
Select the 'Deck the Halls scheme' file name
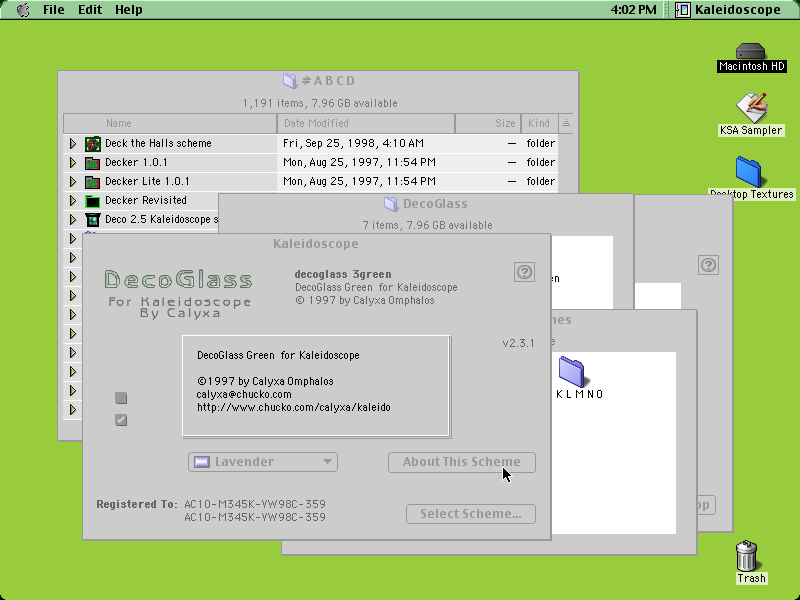158,143
